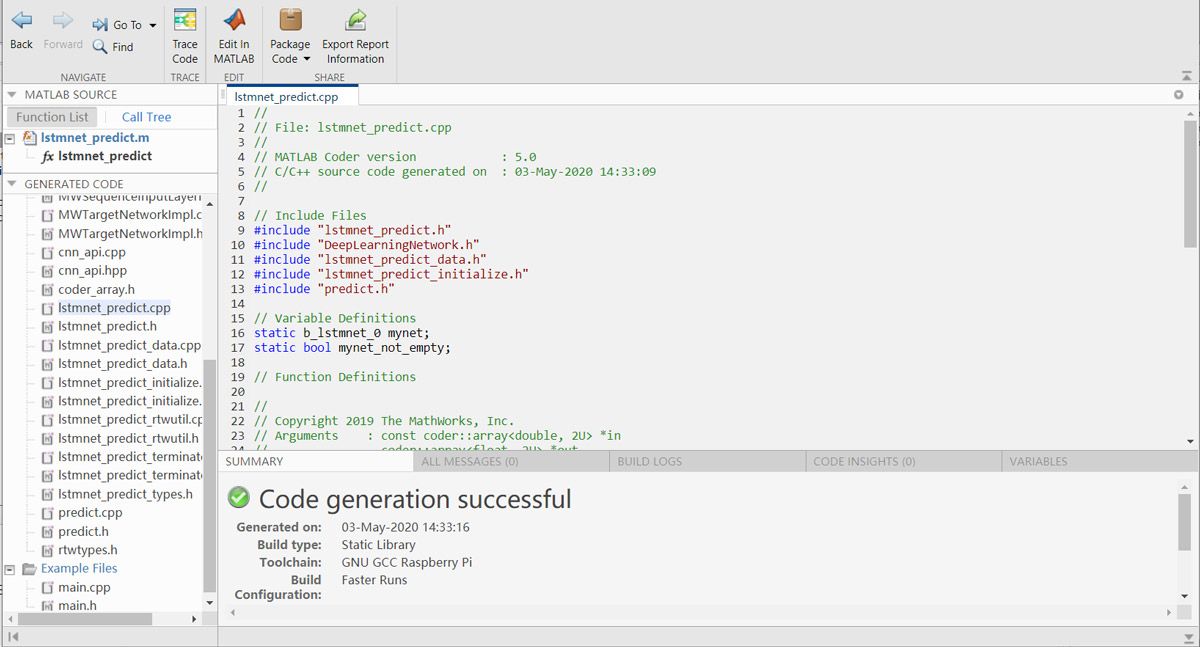Switch to the Call Tree view
This screenshot has height=647, width=1200.
pyautogui.click(x=146, y=117)
